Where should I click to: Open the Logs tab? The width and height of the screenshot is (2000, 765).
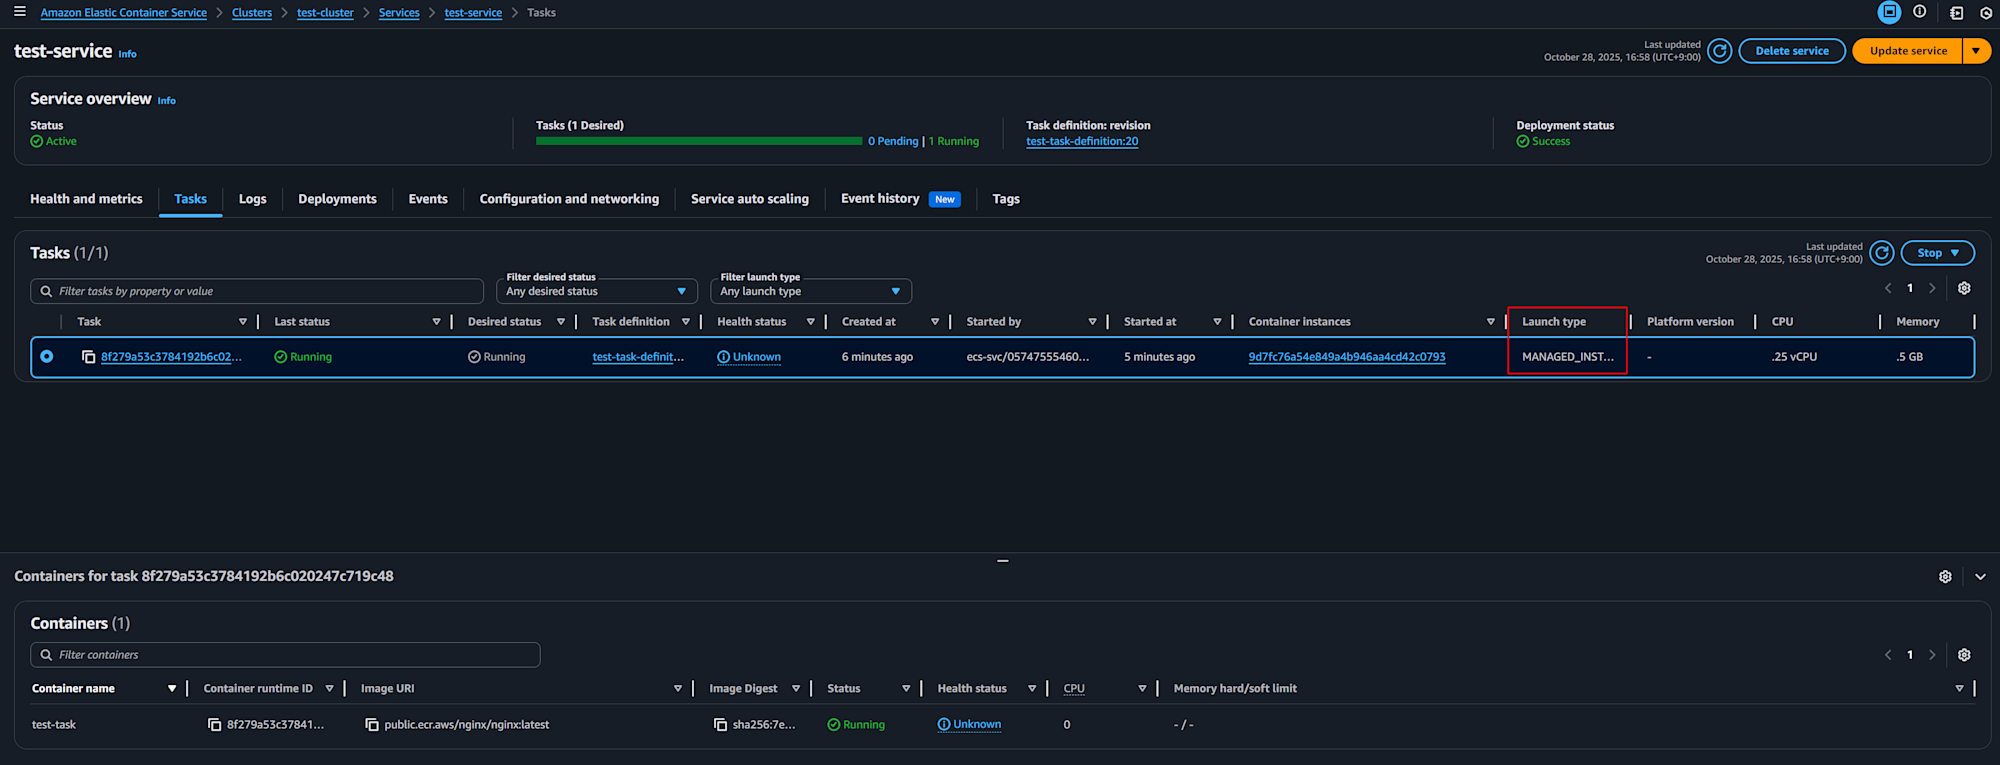pyautogui.click(x=252, y=199)
